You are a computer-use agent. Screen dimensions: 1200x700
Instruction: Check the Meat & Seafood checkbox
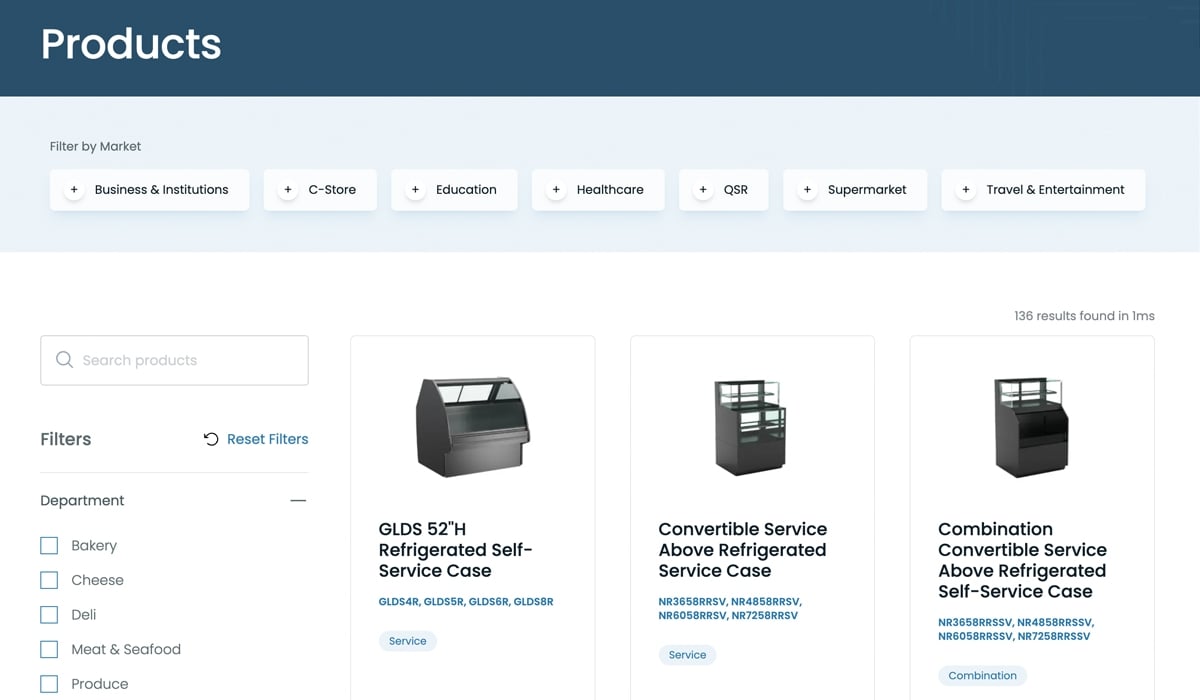click(x=49, y=649)
